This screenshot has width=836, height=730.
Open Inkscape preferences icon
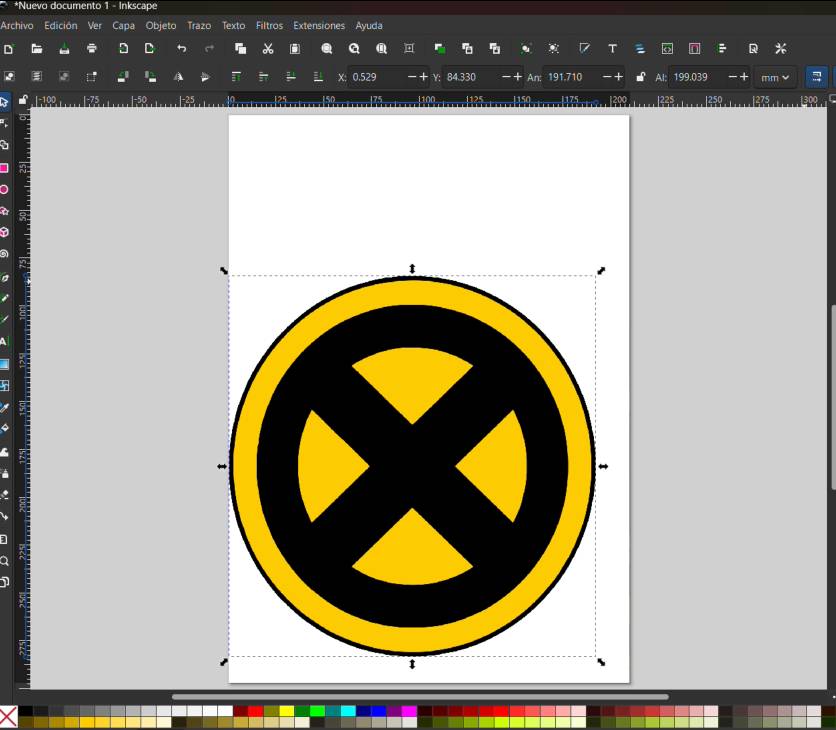tap(781, 49)
